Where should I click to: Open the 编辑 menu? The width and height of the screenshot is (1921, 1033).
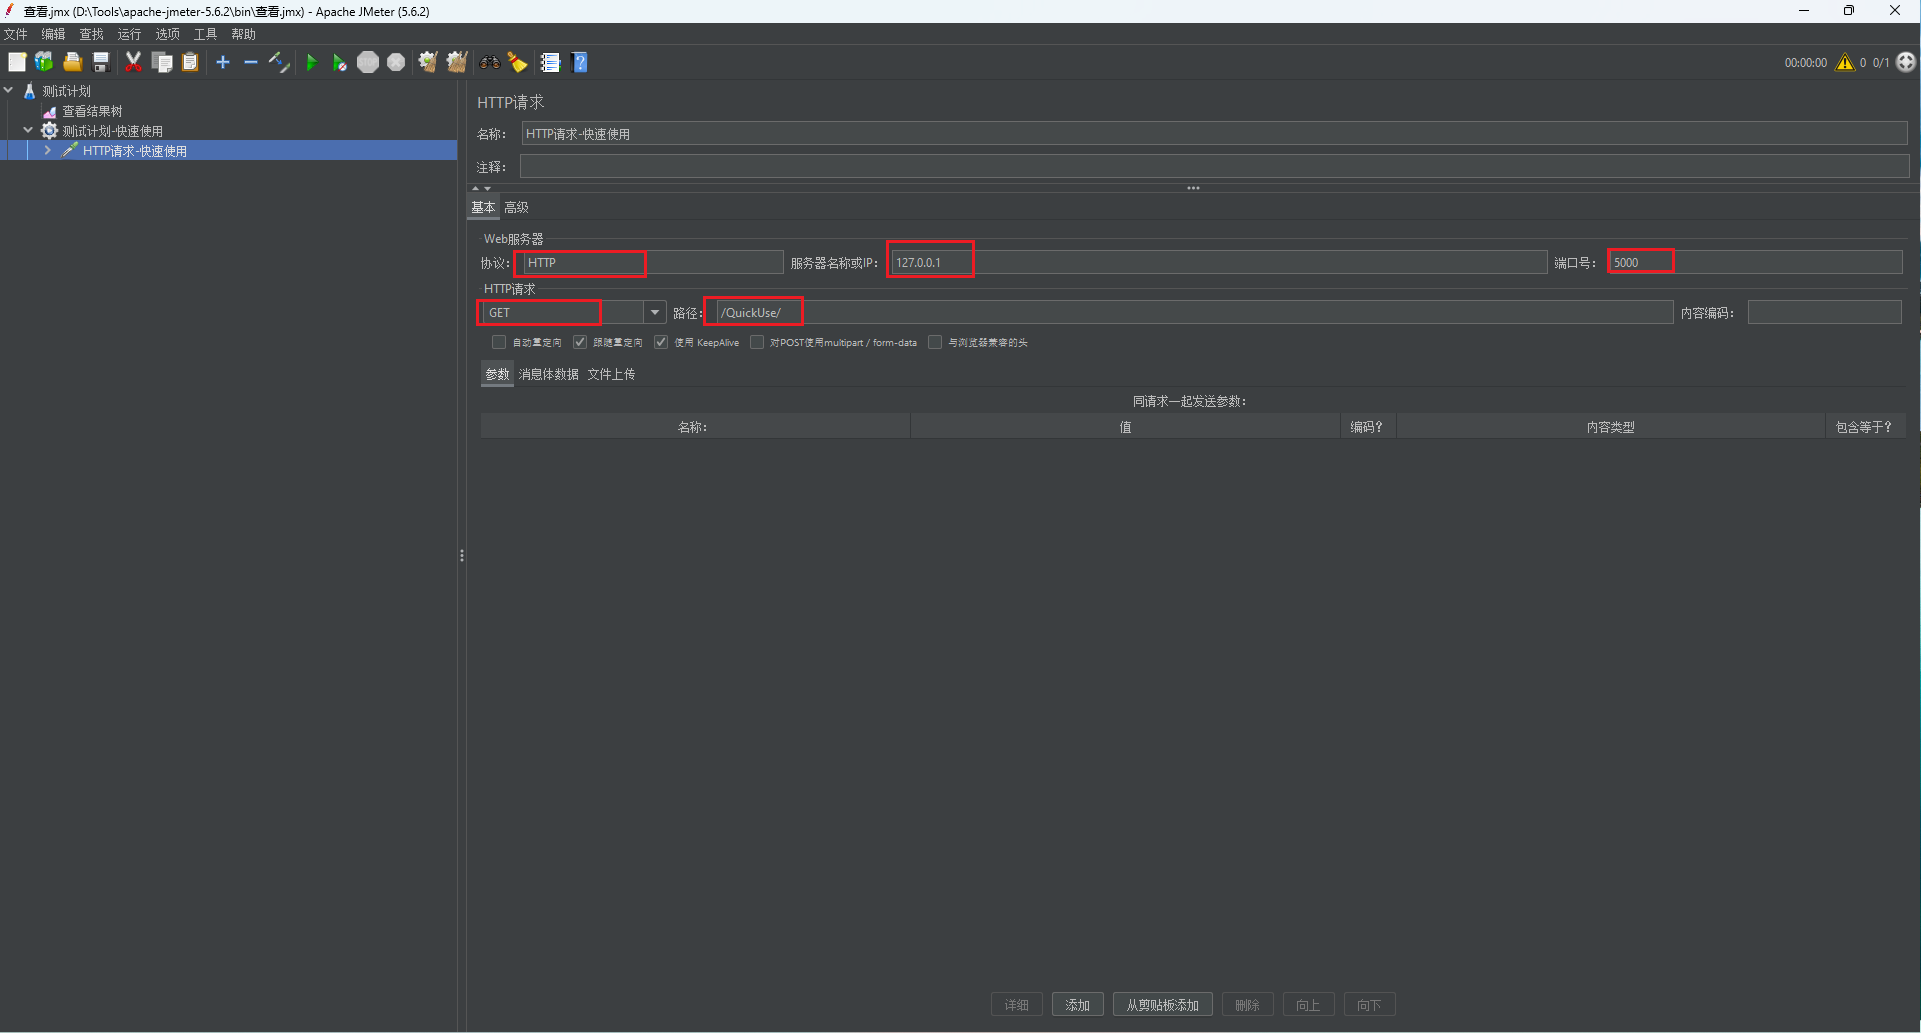(x=53, y=34)
